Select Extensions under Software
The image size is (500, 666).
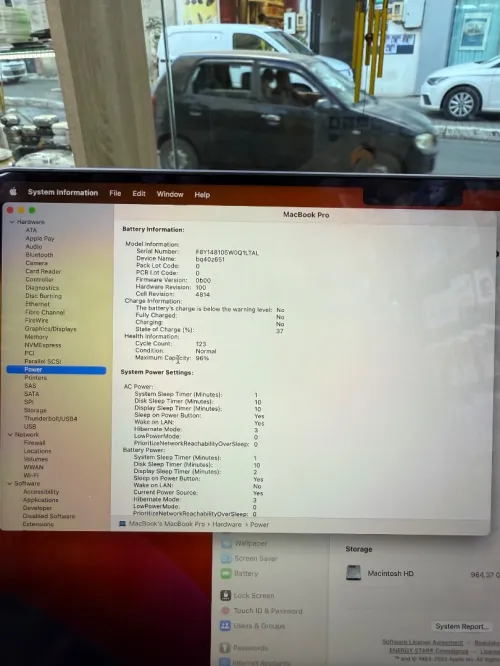click(38, 524)
